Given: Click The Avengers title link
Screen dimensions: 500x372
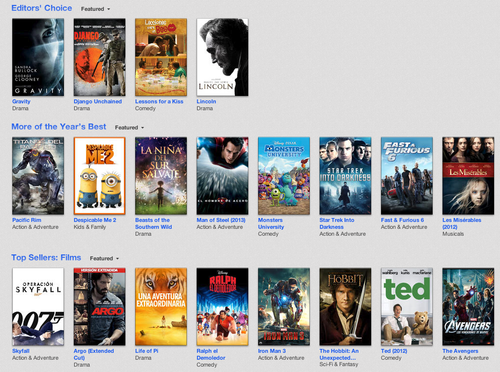Looking at the screenshot, I should [460, 351].
